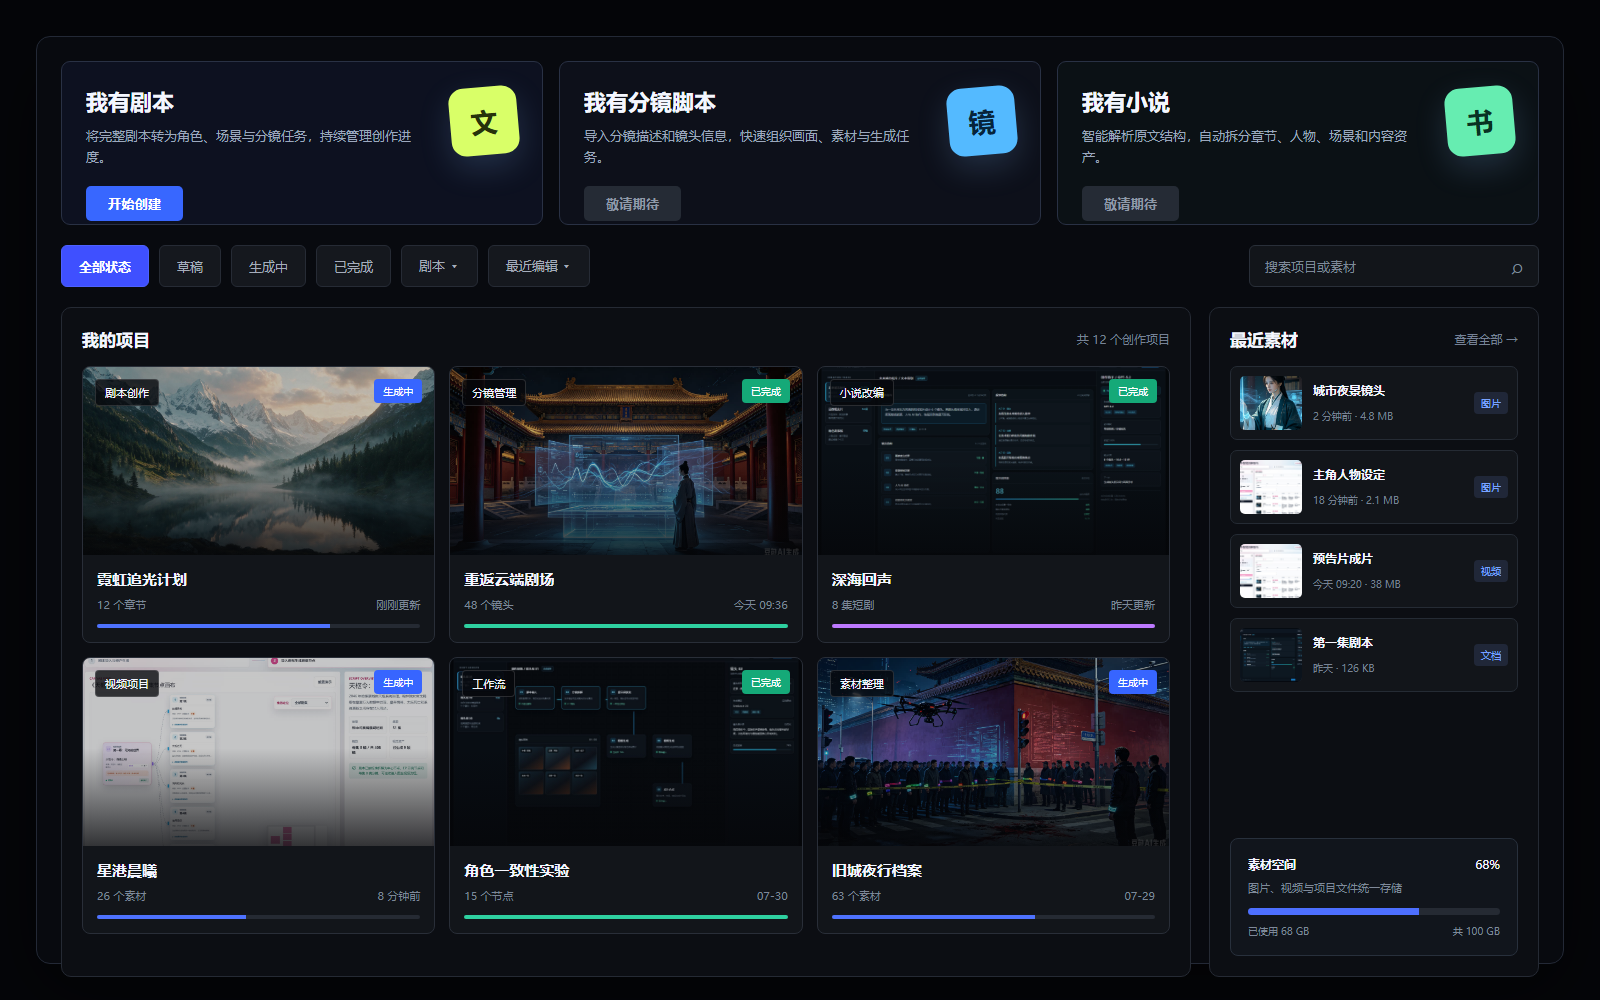Click 城市夜景镜头 title
Viewport: 1600px width, 1000px height.
[1349, 391]
